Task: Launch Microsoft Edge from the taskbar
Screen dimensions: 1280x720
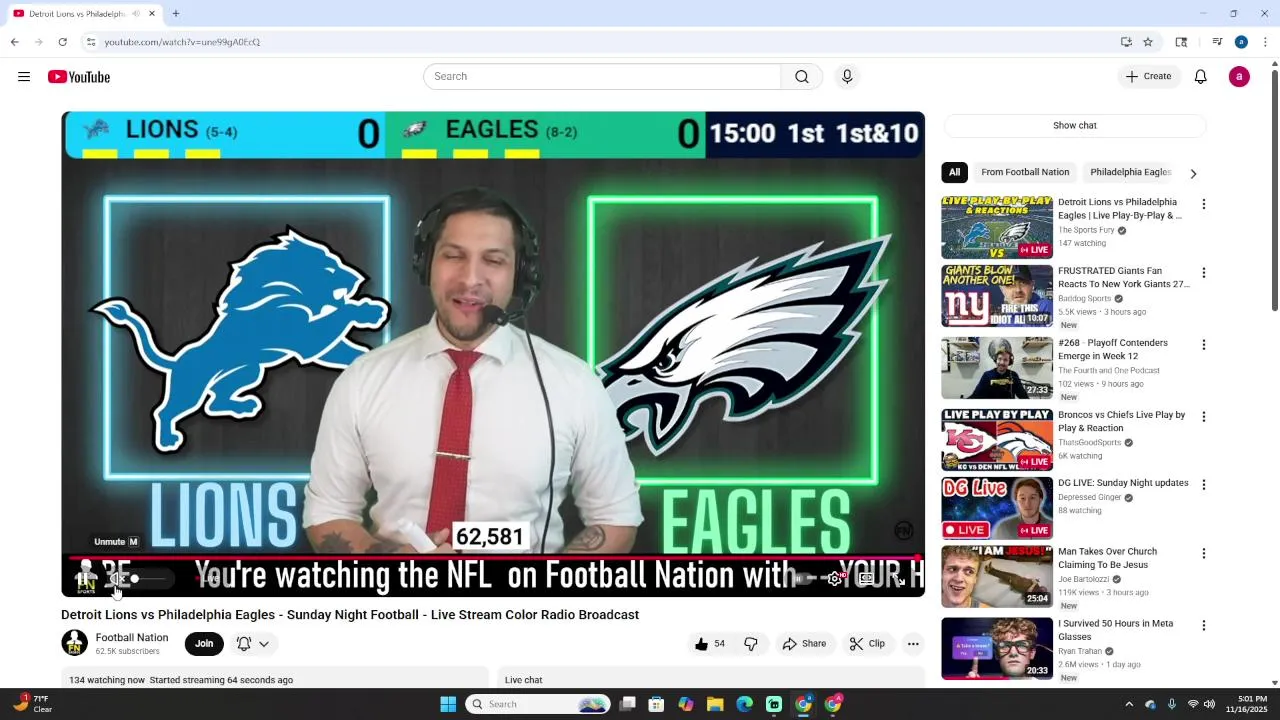Action: click(x=744, y=704)
